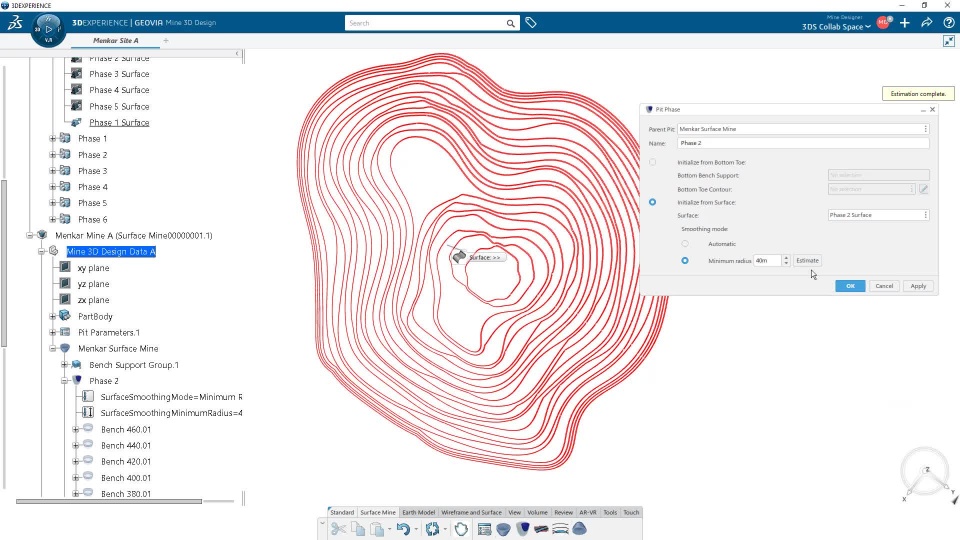Select the Menkar Site A tab

[115, 40]
